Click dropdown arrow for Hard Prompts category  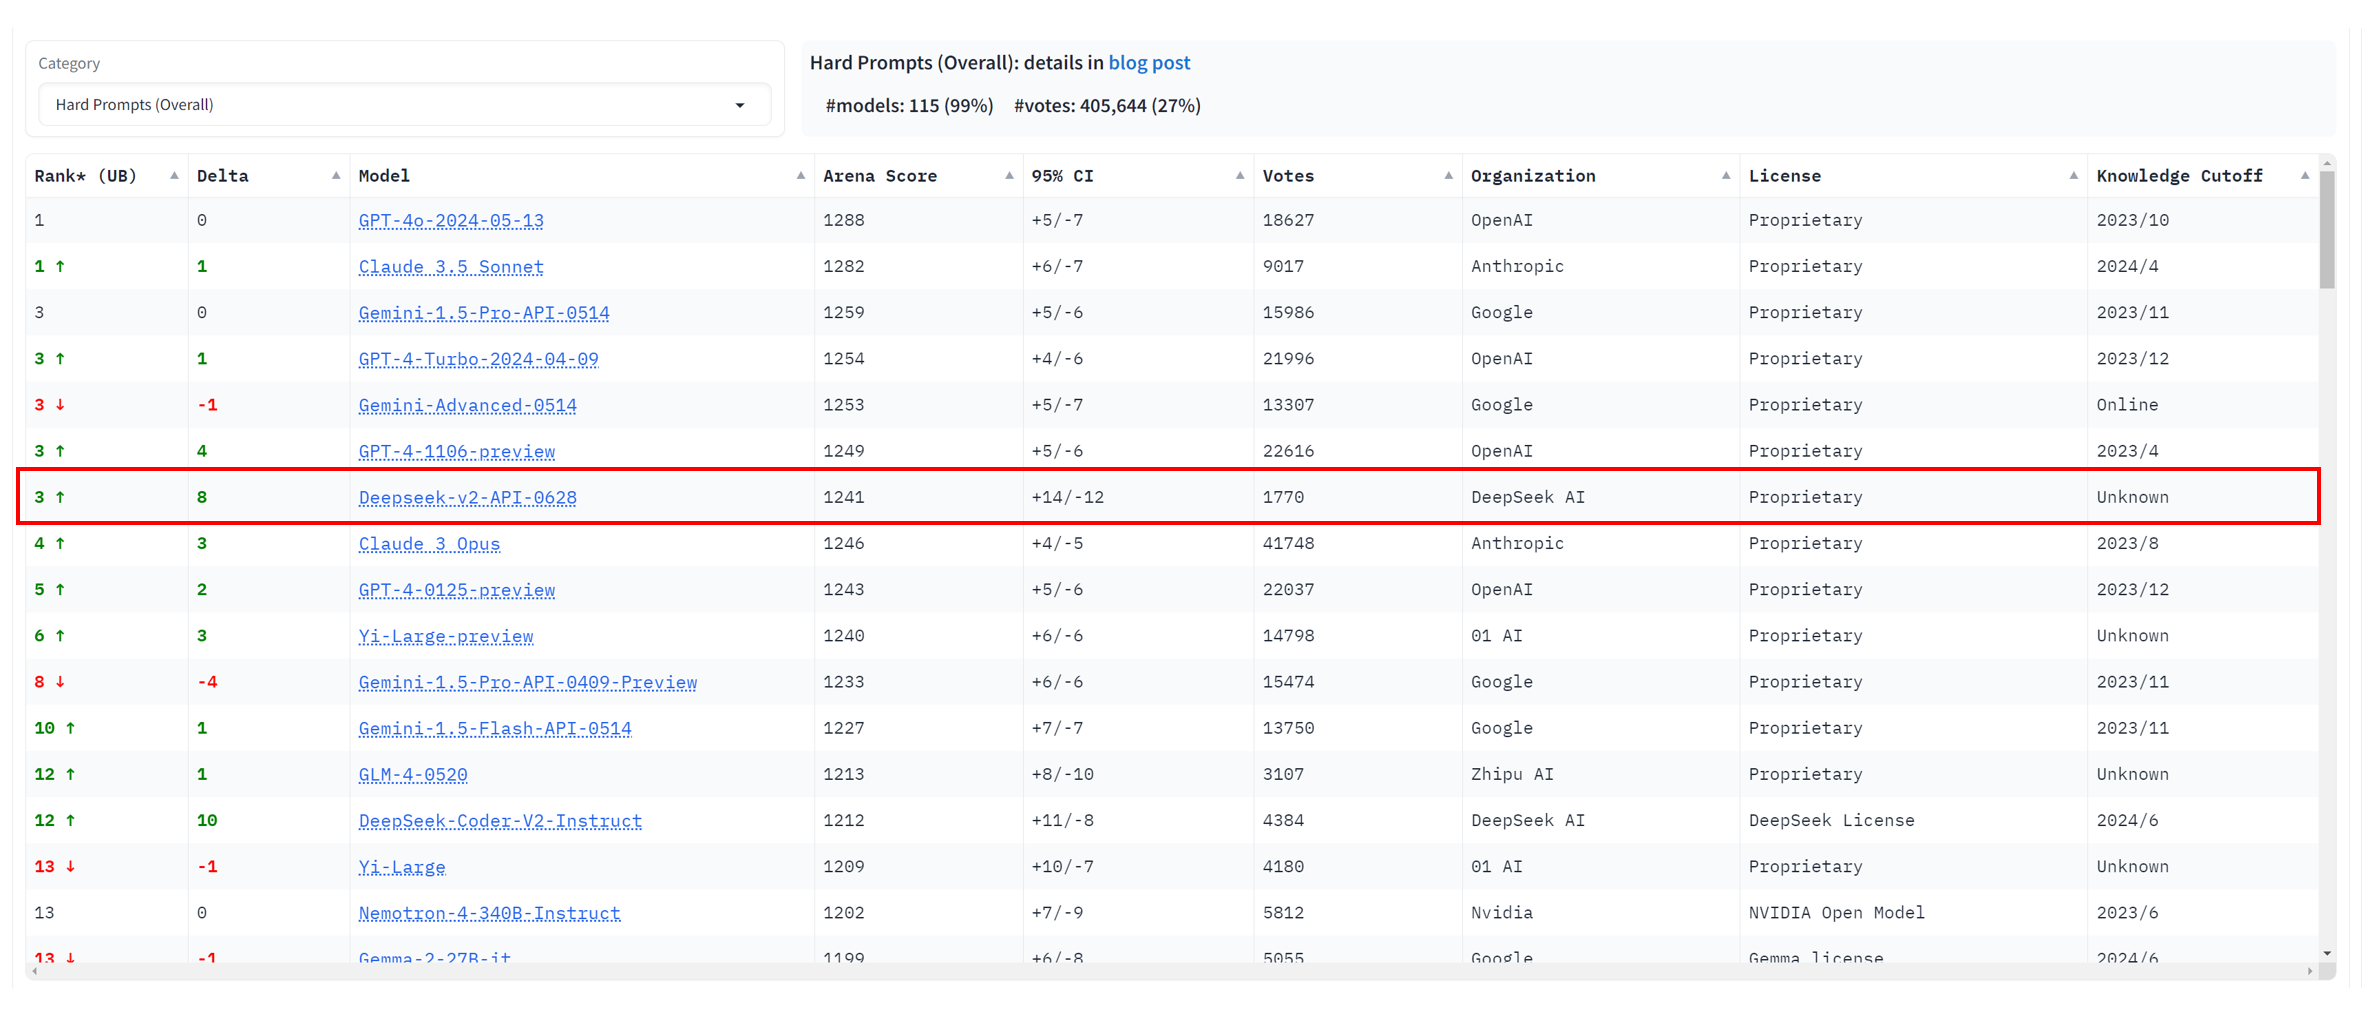pos(740,106)
